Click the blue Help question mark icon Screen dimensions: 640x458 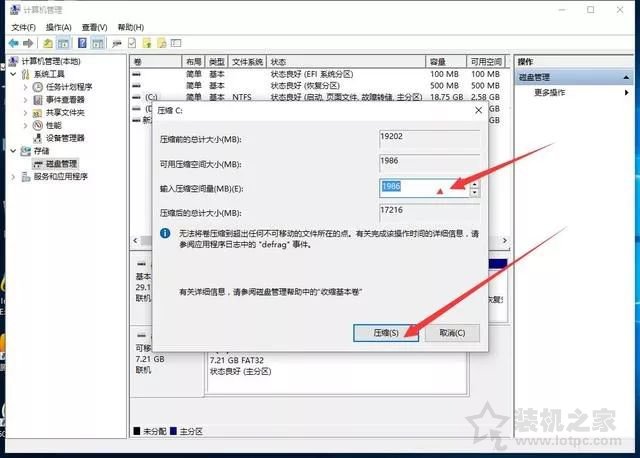[81, 44]
